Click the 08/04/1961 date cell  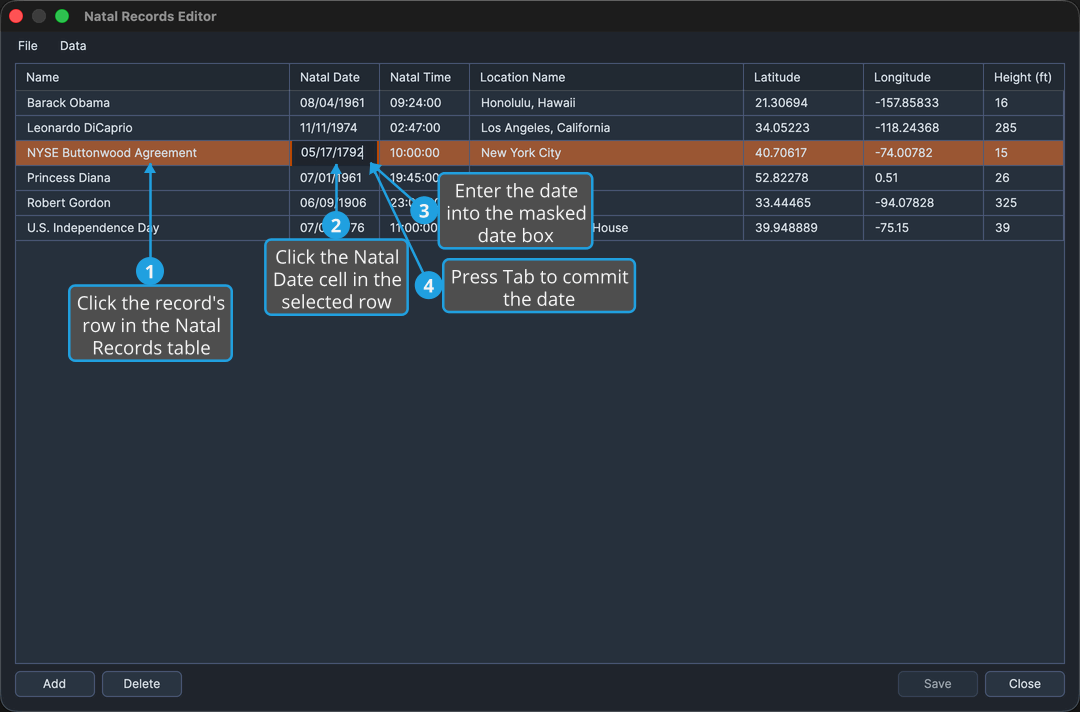coord(334,103)
